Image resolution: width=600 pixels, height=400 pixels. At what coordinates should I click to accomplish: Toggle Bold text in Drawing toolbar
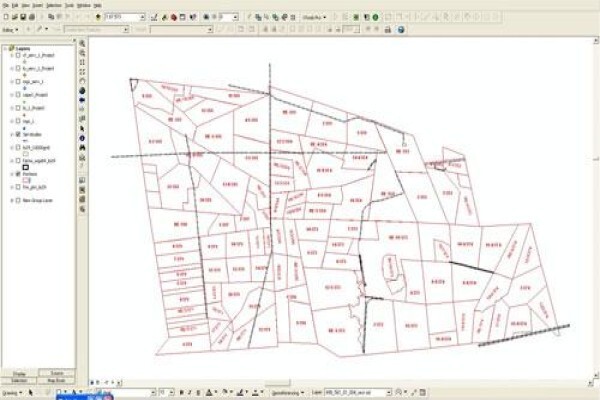pyautogui.click(x=181, y=393)
